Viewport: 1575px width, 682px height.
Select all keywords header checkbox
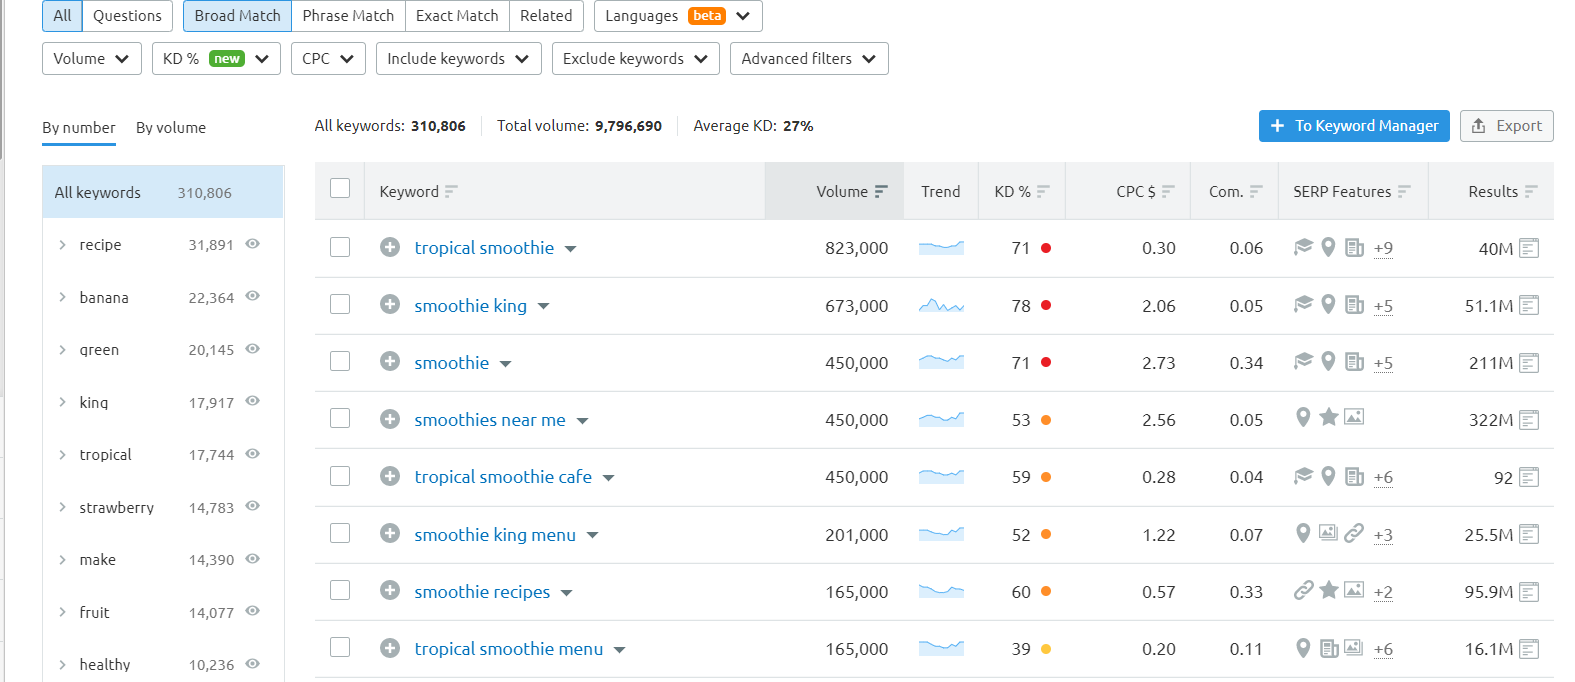(x=340, y=188)
